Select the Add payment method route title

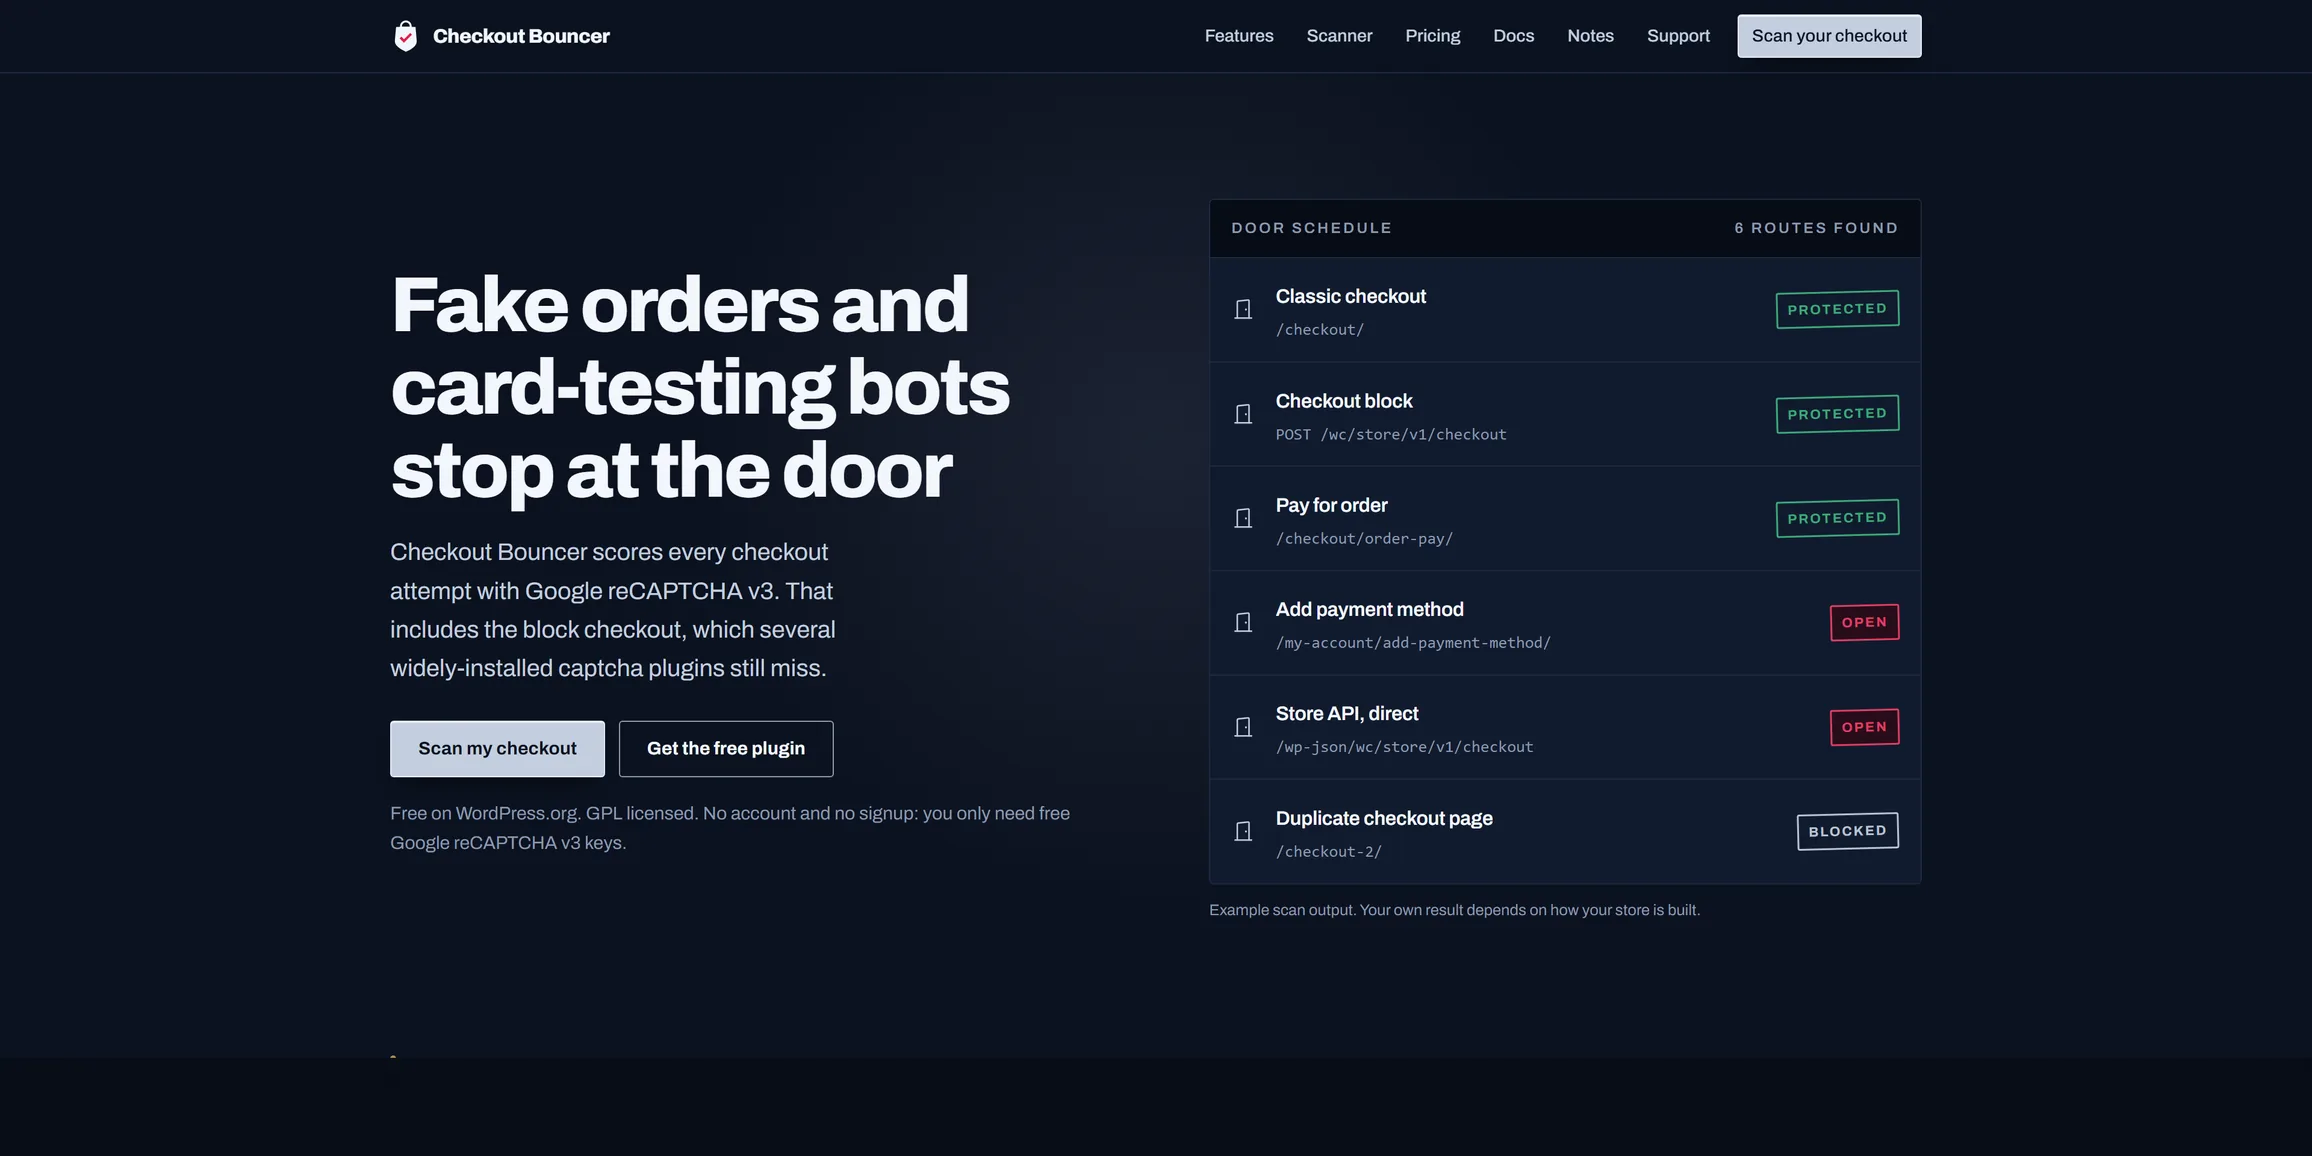click(x=1369, y=610)
